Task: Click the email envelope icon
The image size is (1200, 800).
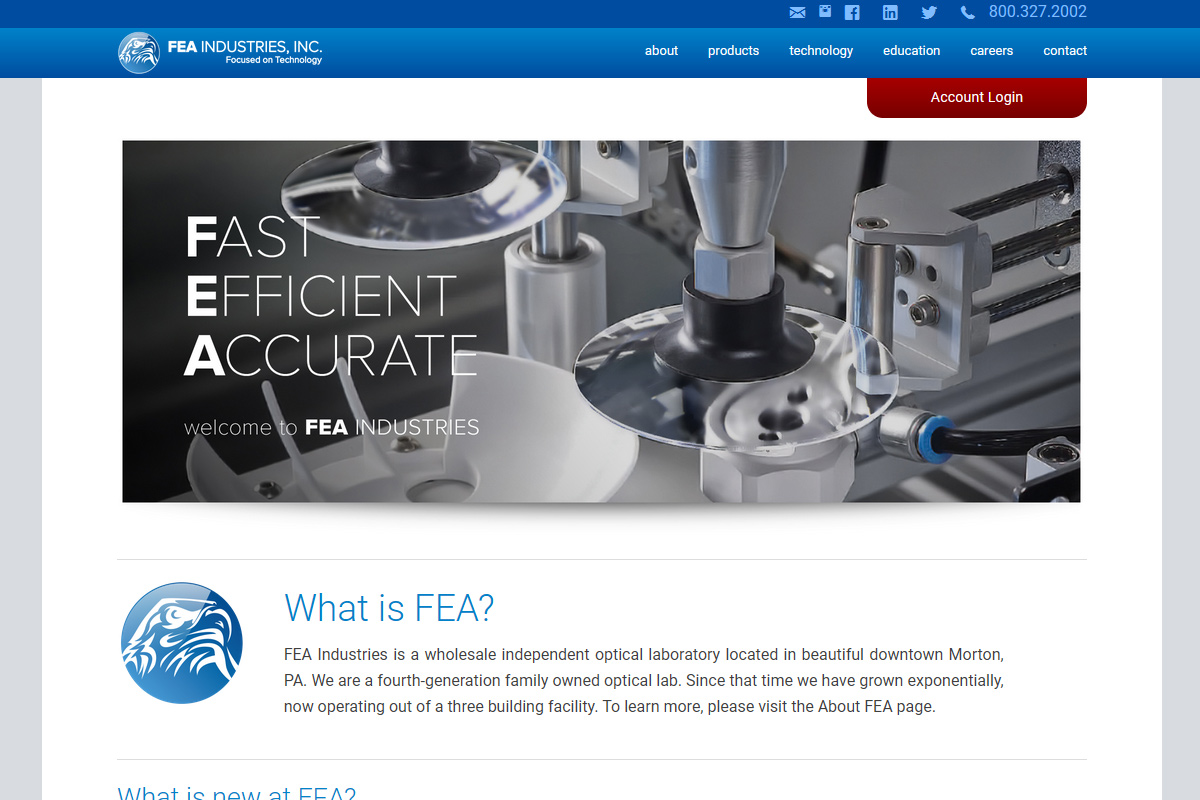Action: [x=797, y=12]
